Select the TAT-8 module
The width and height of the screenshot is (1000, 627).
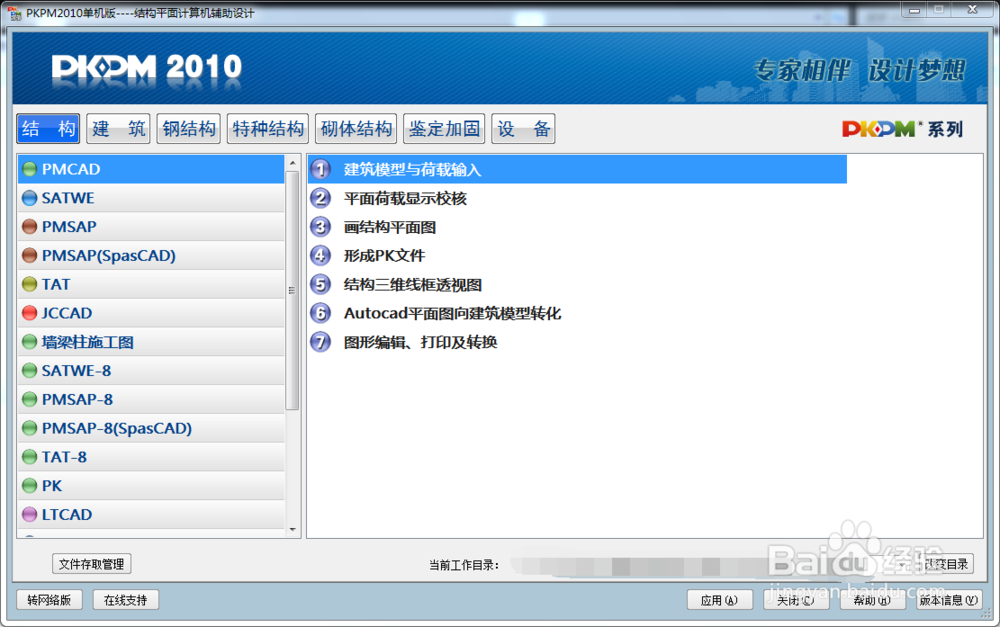(x=151, y=457)
